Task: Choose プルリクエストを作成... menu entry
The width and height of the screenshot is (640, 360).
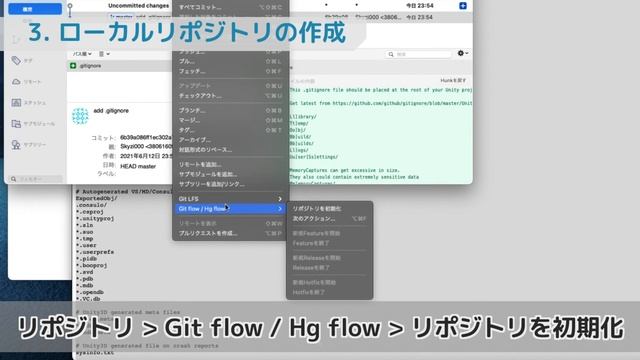Action: pyautogui.click(x=230, y=233)
